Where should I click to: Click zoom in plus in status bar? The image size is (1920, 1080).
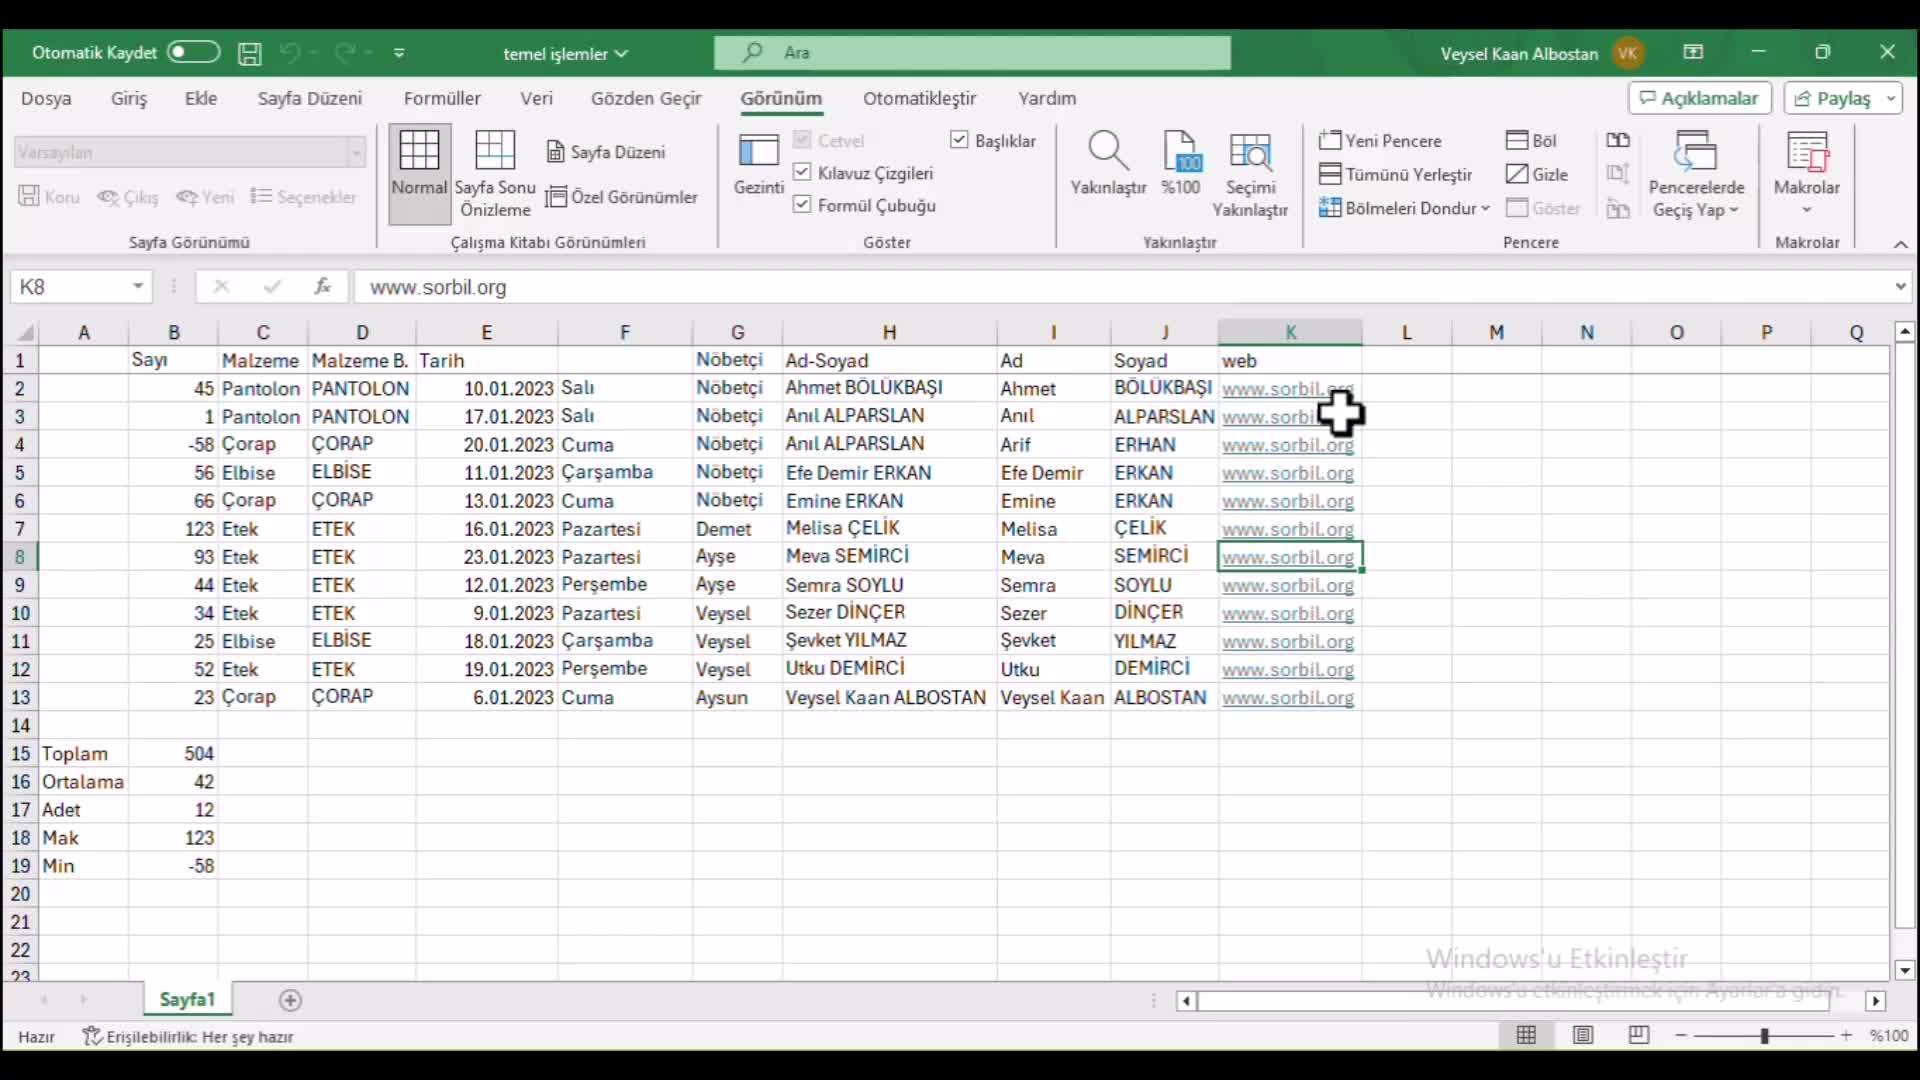click(x=1846, y=1036)
